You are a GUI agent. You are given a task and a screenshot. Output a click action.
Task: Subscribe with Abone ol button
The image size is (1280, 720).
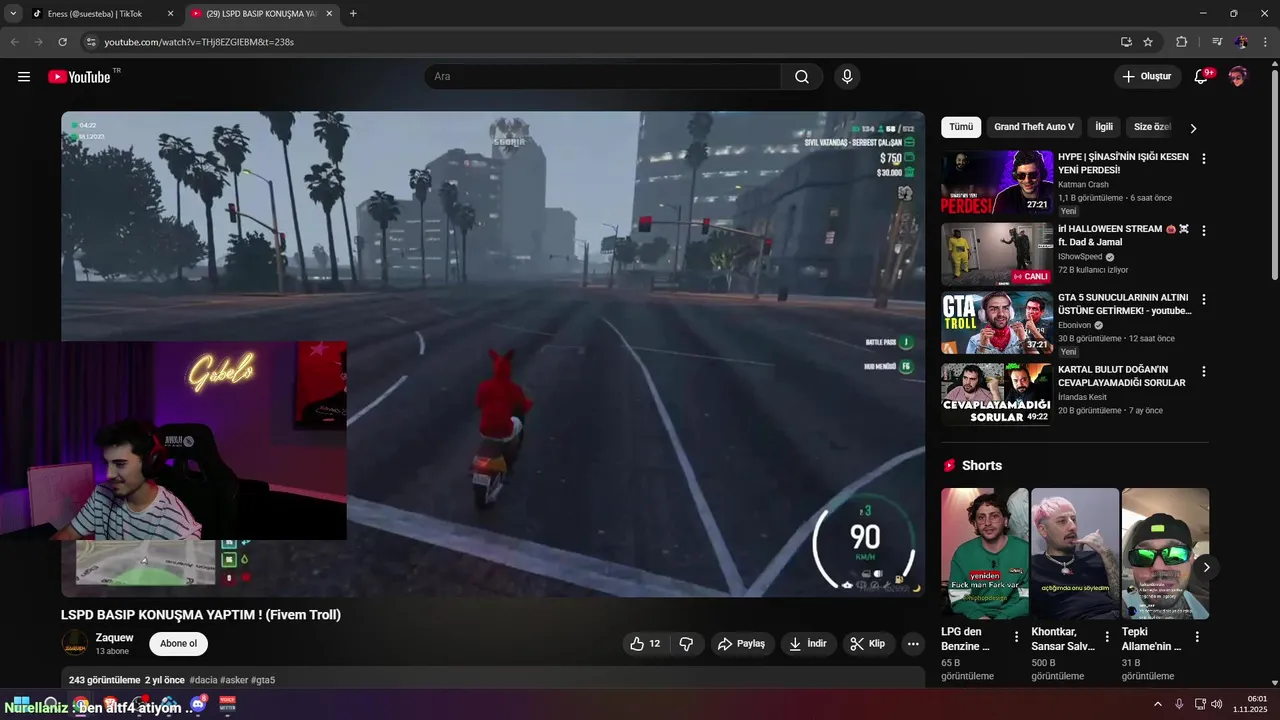pyautogui.click(x=178, y=644)
